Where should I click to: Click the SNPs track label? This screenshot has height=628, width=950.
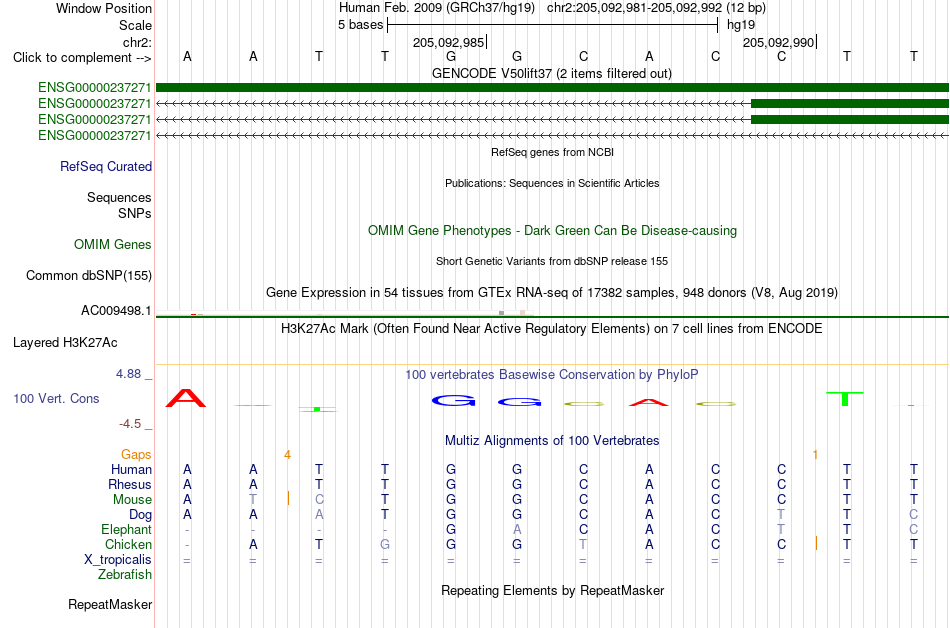tap(135, 213)
